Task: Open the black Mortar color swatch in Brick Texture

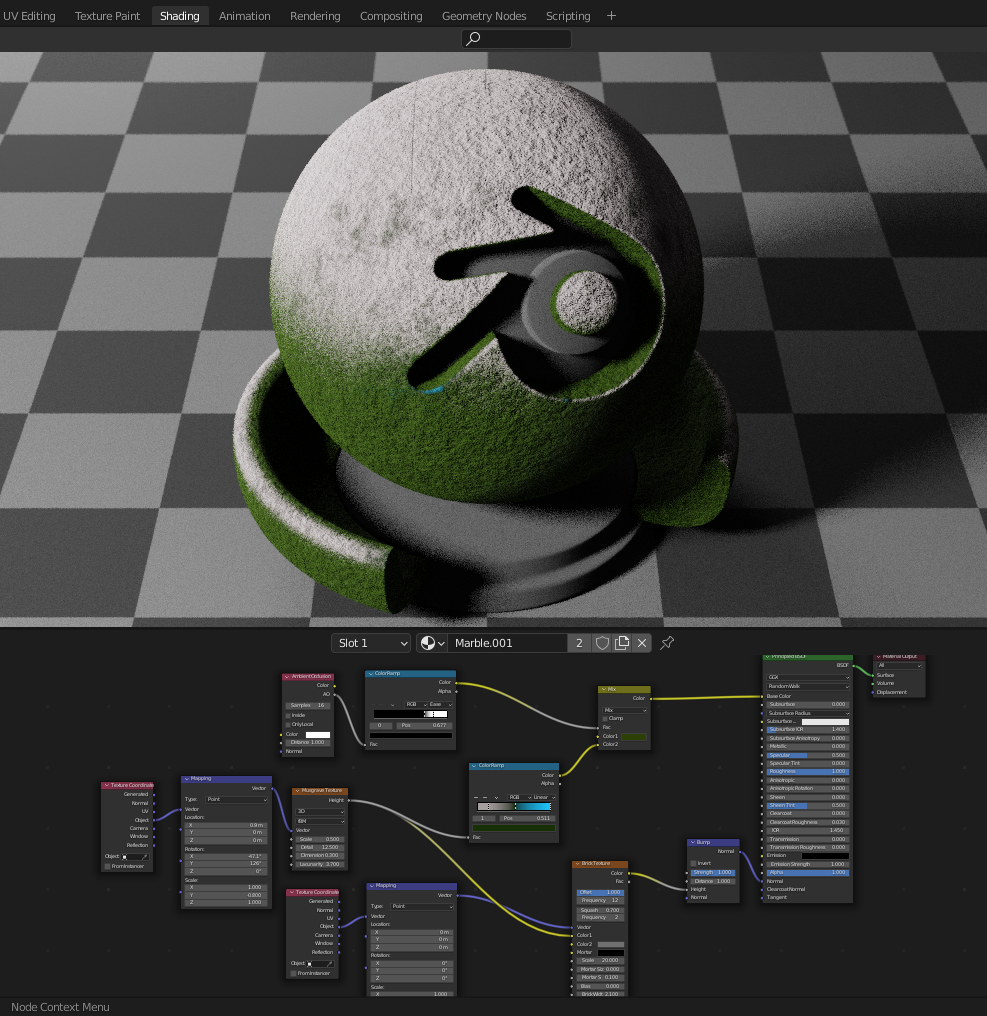Action: pyautogui.click(x=610, y=952)
